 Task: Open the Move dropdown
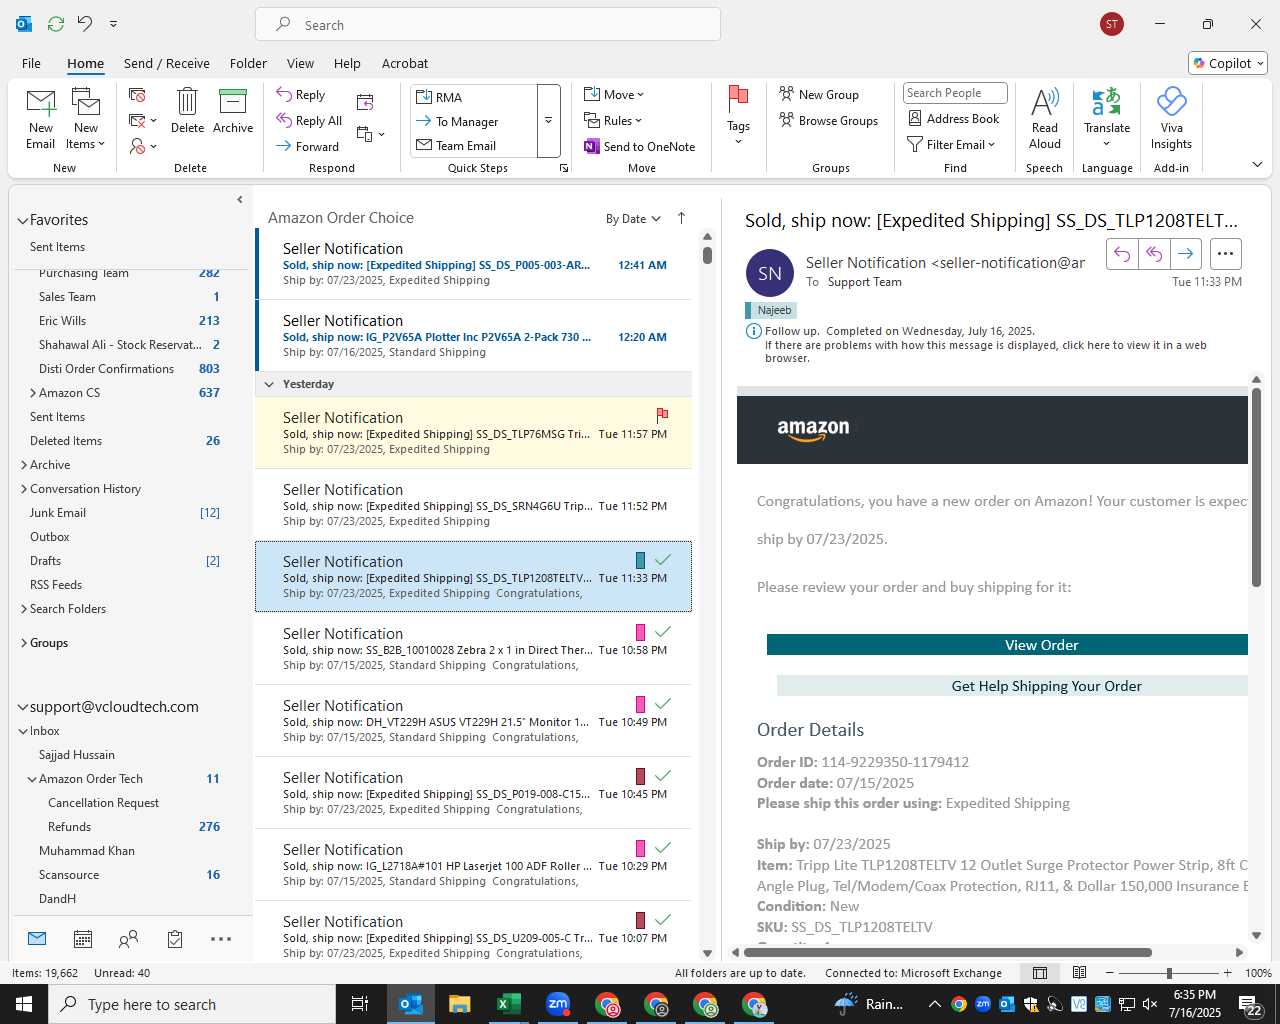click(614, 95)
